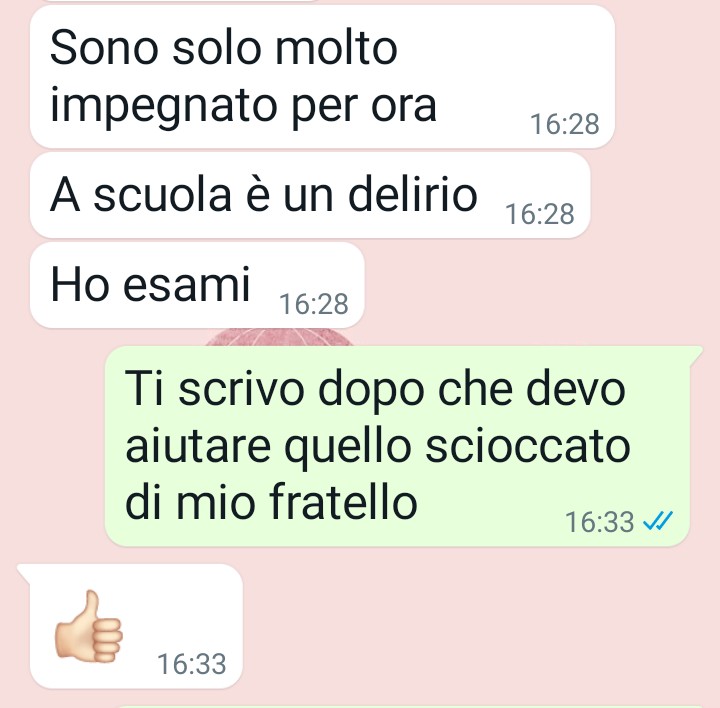Tap the thumbs up message bubble
The image size is (720, 708).
click(136, 626)
